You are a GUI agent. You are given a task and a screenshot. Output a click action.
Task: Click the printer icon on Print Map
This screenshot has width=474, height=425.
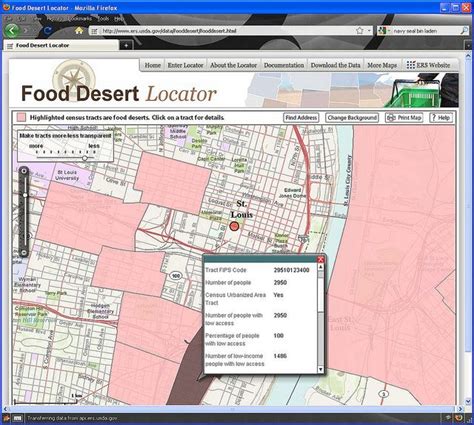click(x=392, y=118)
